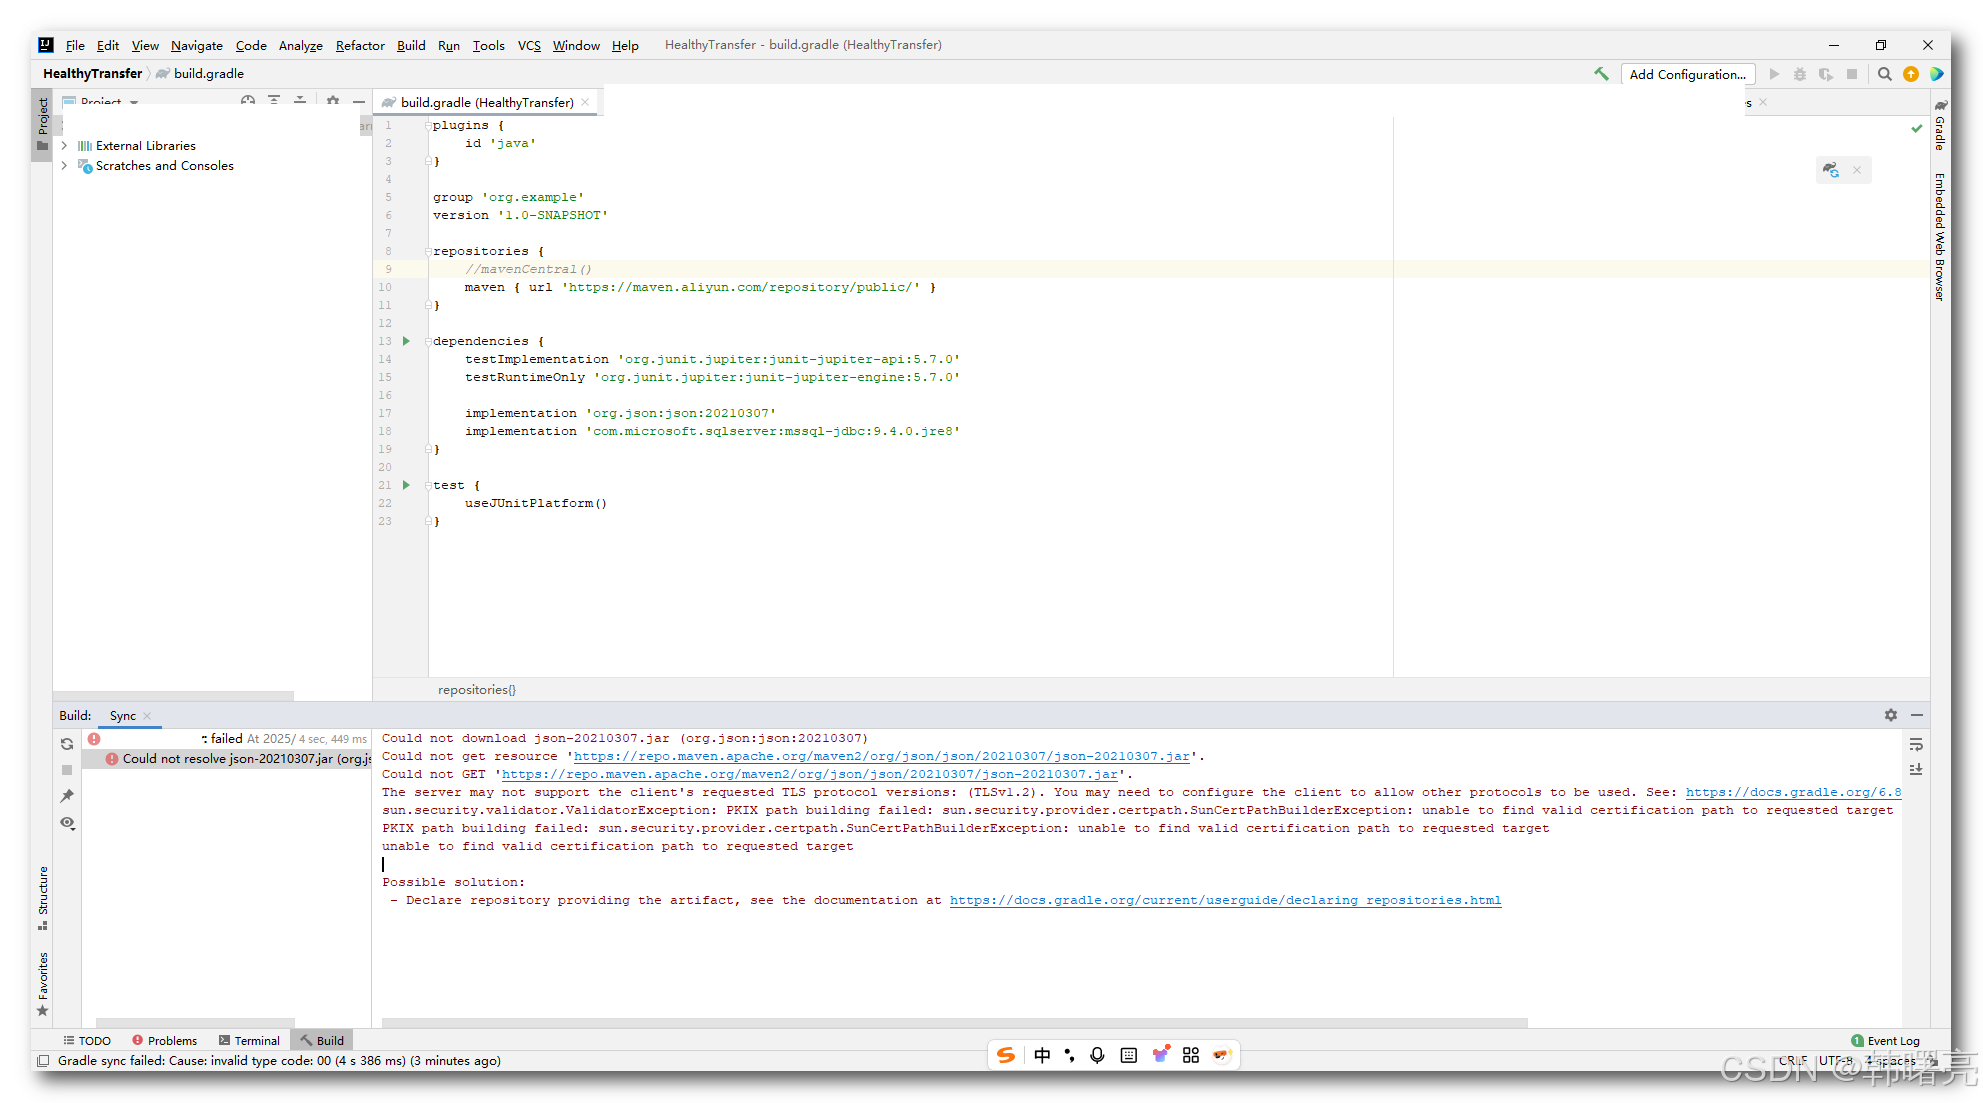Viewport: 1983px width, 1103px height.
Task: Click the Run with Coverage icon
Action: tap(1826, 74)
